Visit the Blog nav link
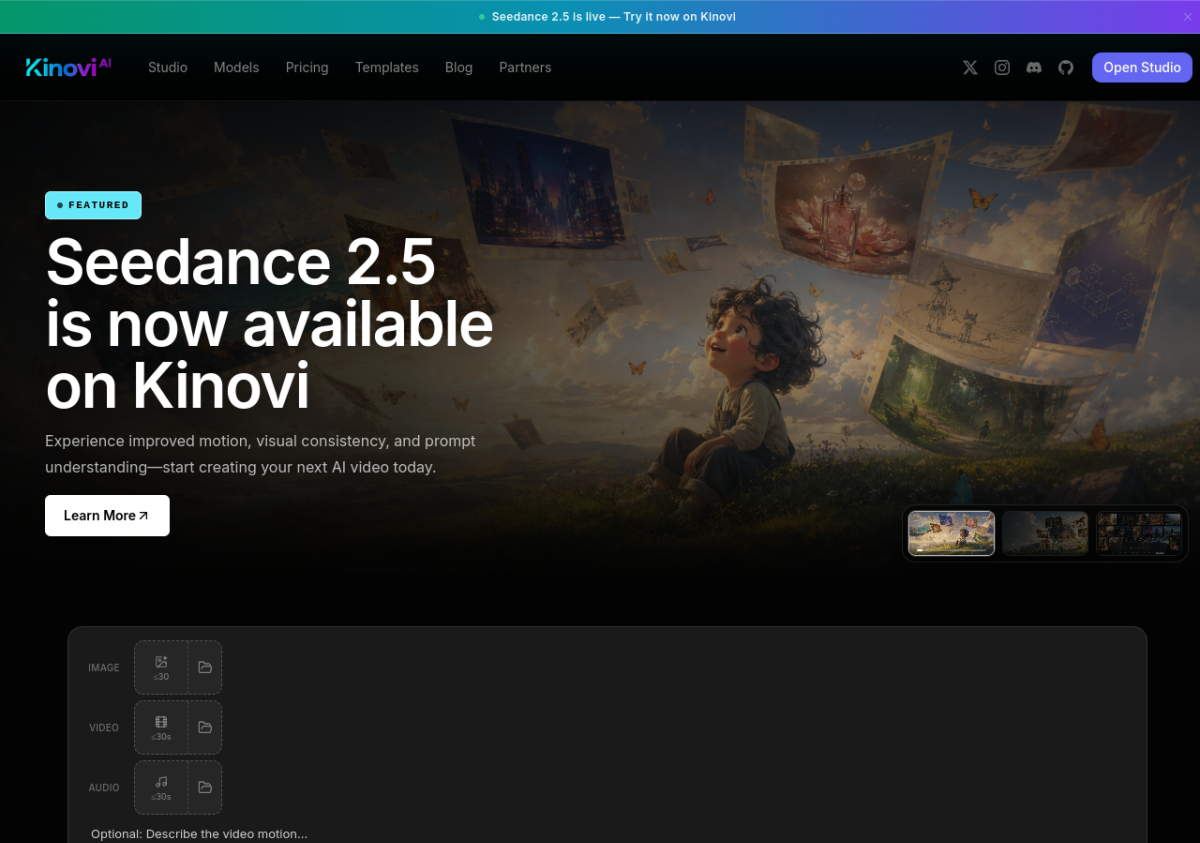The width and height of the screenshot is (1200, 843). [x=459, y=68]
